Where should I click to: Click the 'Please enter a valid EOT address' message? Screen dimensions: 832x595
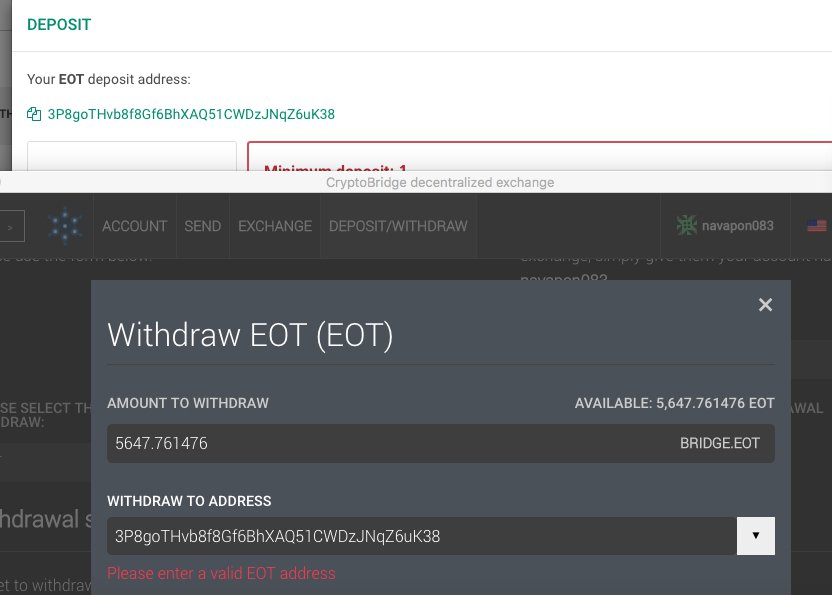(x=221, y=574)
